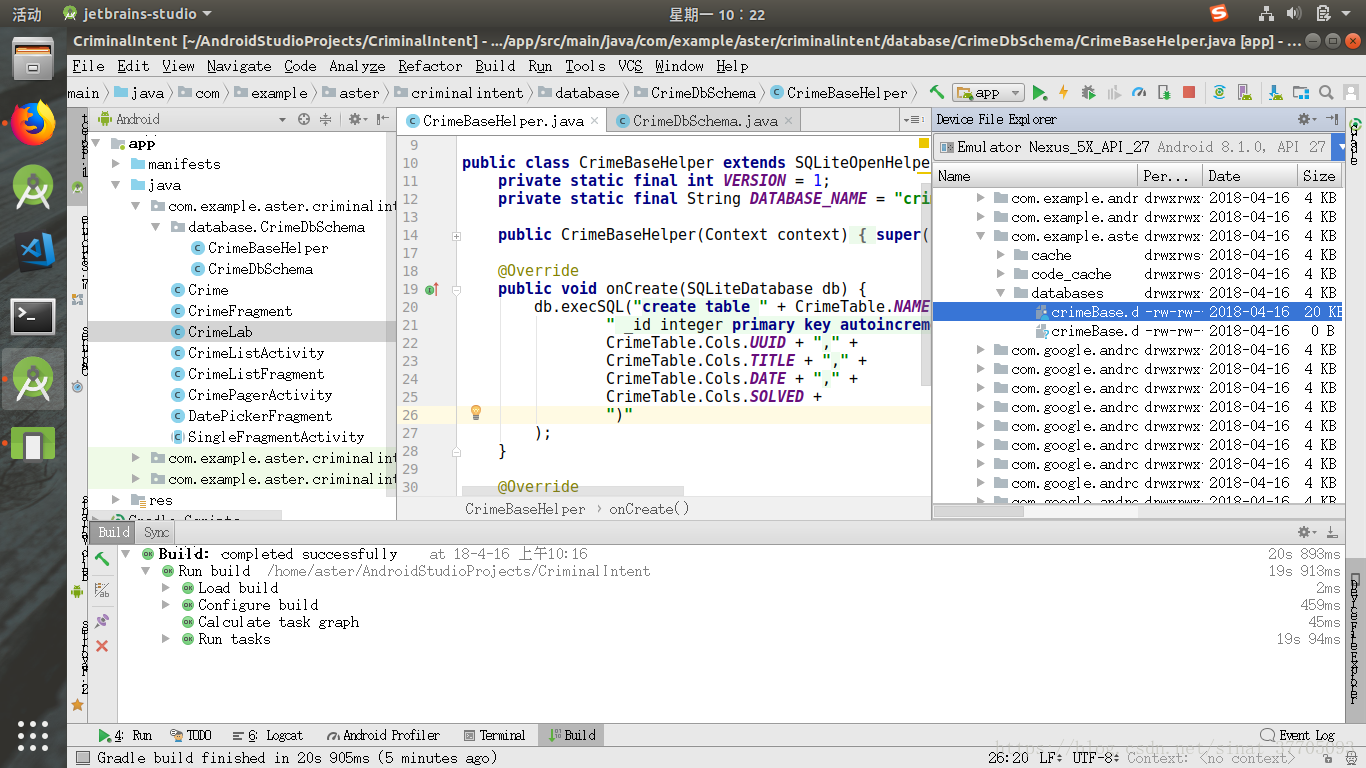Image resolution: width=1366 pixels, height=768 pixels.
Task: Attach debugger to Android process icon
Action: [1164, 92]
